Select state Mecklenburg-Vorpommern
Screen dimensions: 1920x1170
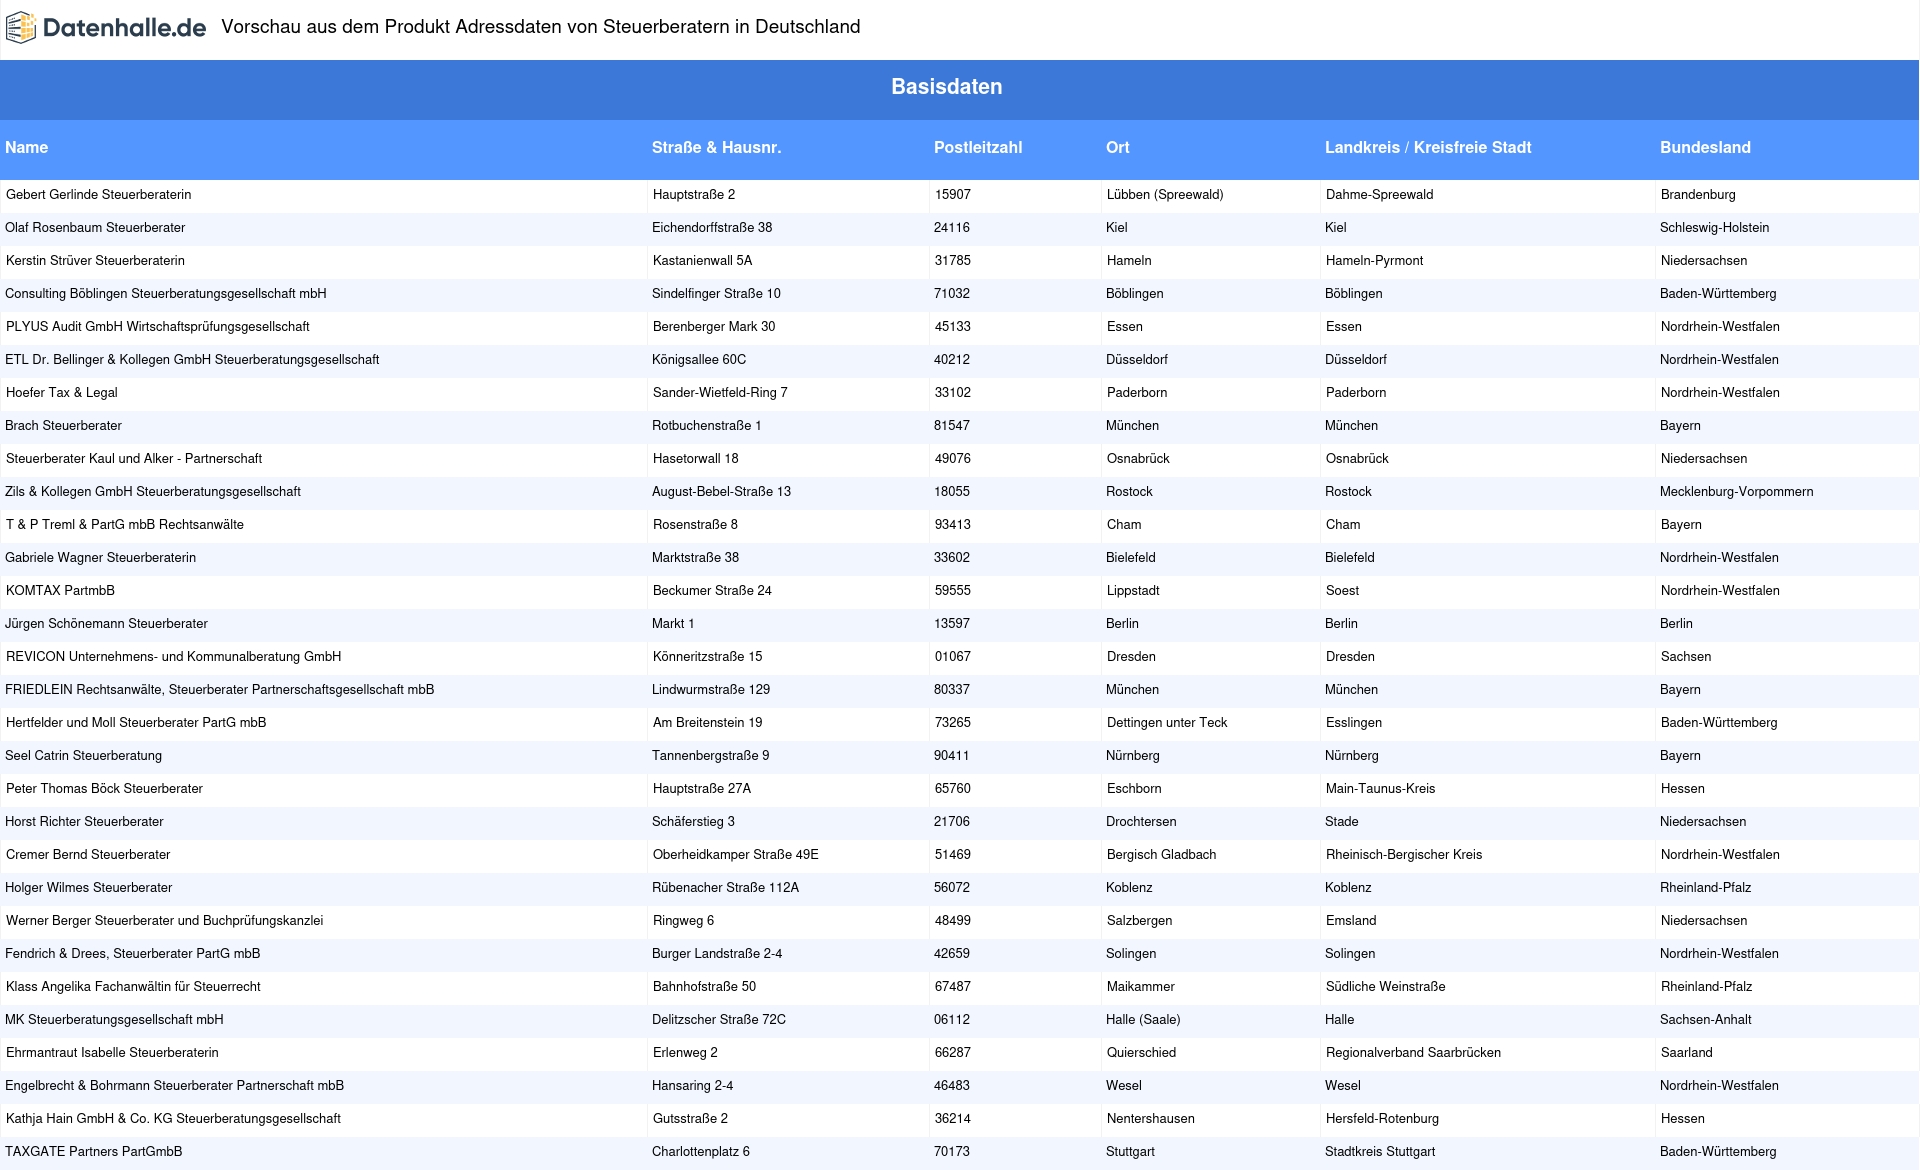click(1736, 492)
